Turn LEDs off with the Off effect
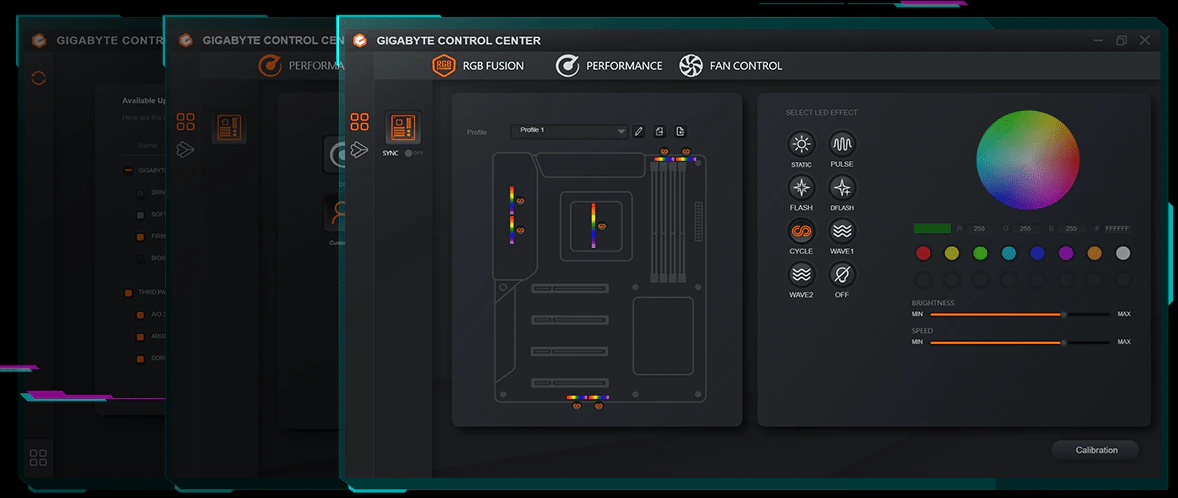This screenshot has width=1178, height=498. [842, 274]
